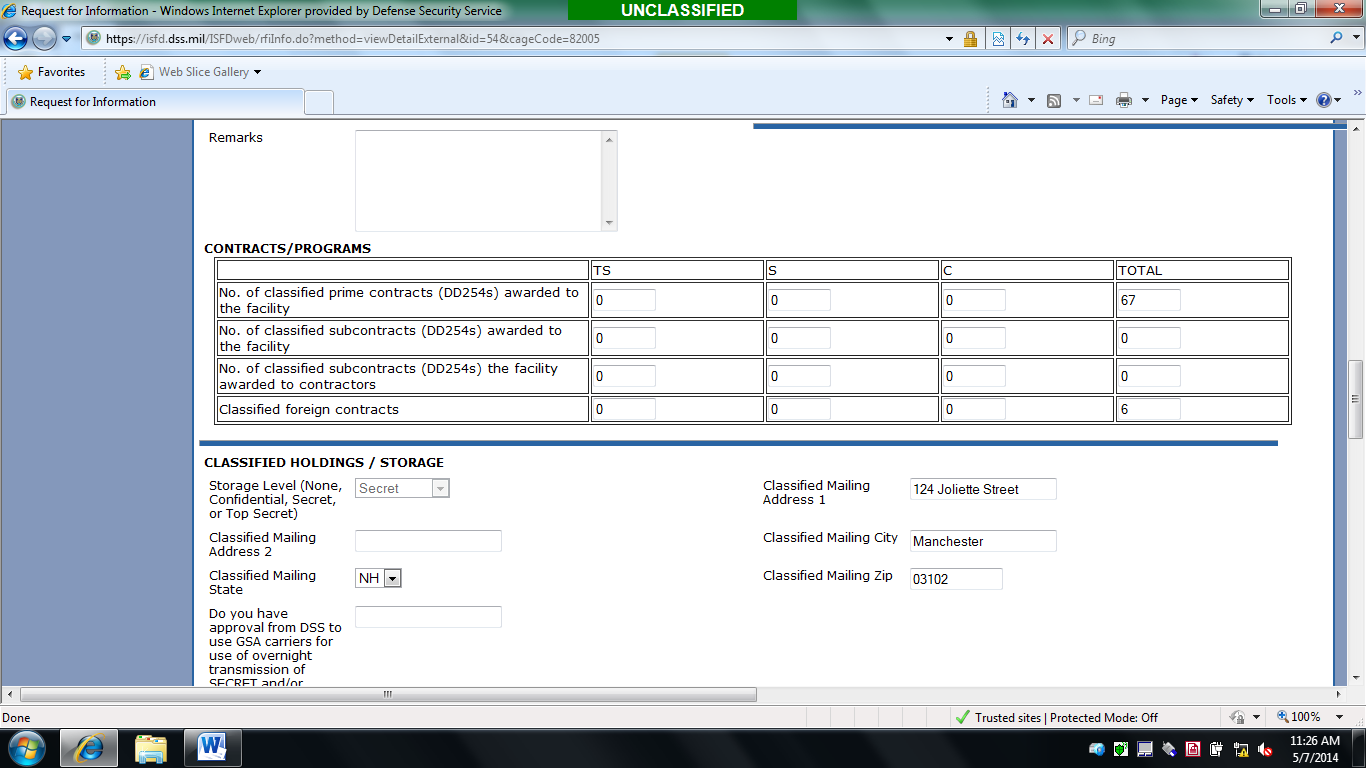This screenshot has width=1366, height=768.
Task: Click Trusted sites security zone status
Action: point(1055,717)
